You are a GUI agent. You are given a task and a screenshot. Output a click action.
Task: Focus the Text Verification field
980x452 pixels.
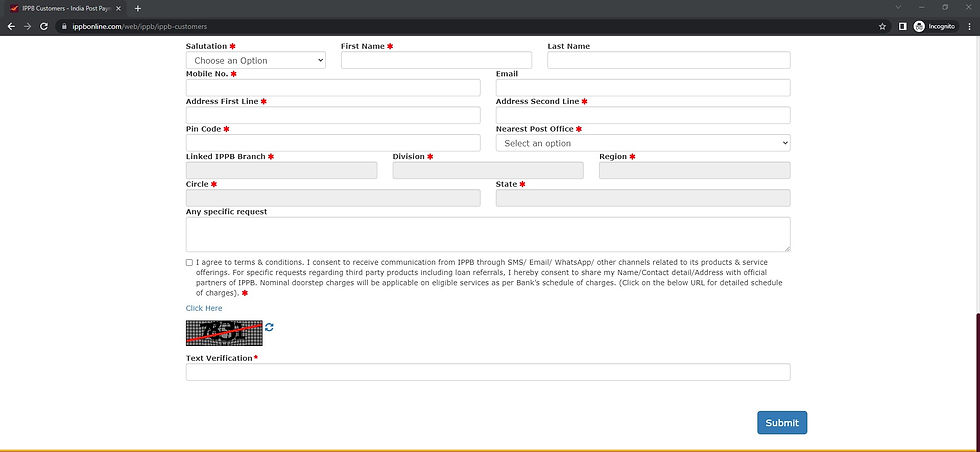[x=488, y=372]
